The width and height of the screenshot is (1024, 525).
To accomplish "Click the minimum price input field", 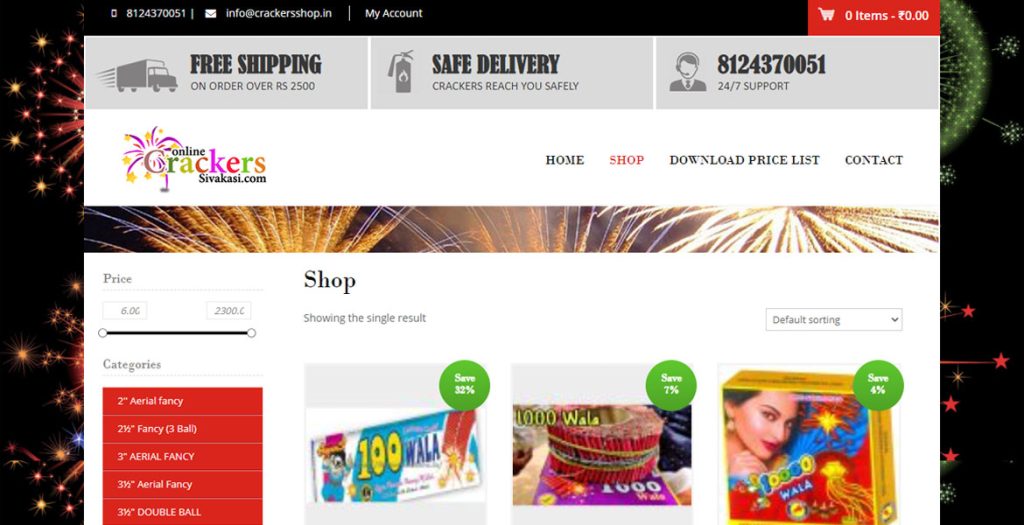I will [x=125, y=311].
